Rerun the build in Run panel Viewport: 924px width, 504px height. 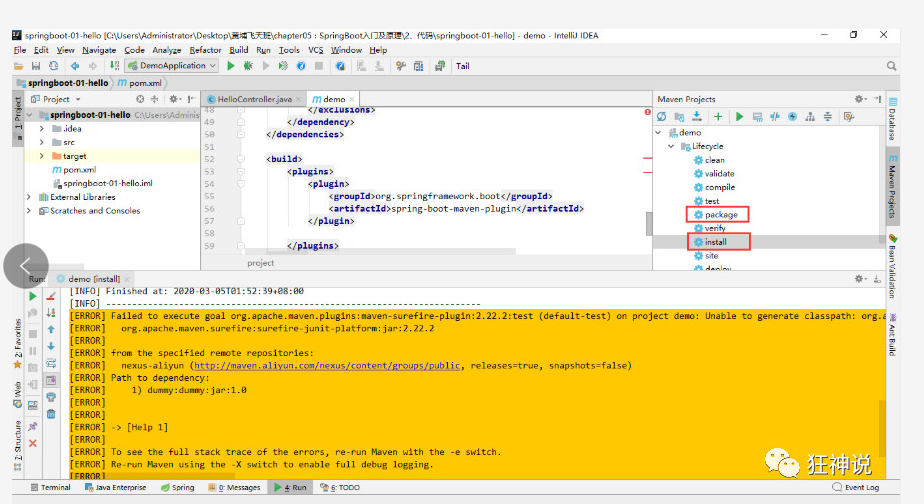[x=33, y=297]
